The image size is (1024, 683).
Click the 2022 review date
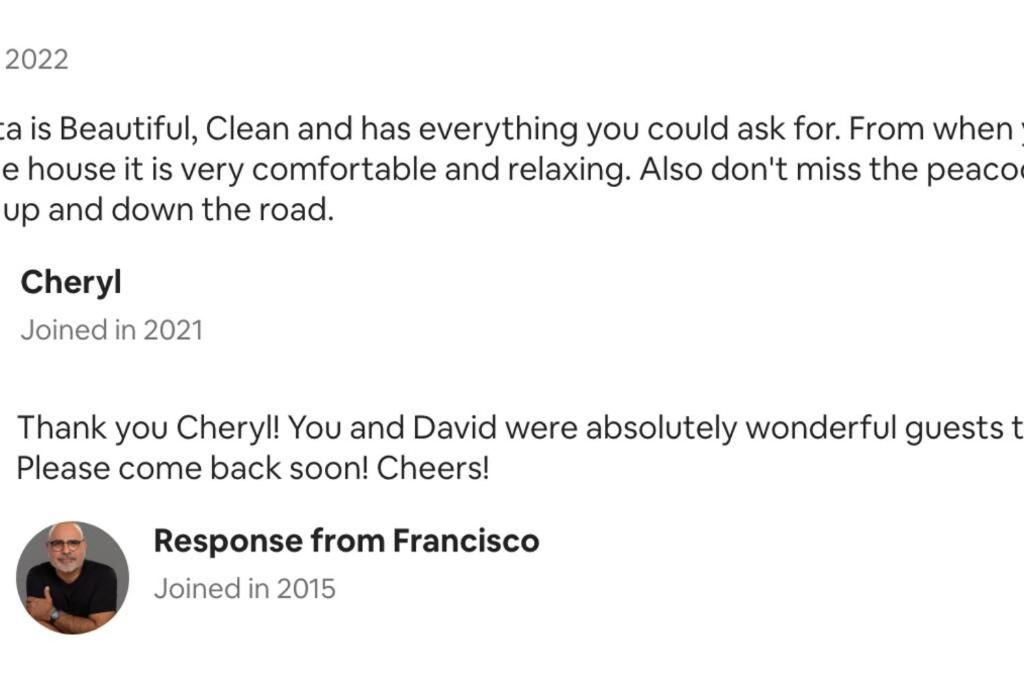(x=37, y=59)
